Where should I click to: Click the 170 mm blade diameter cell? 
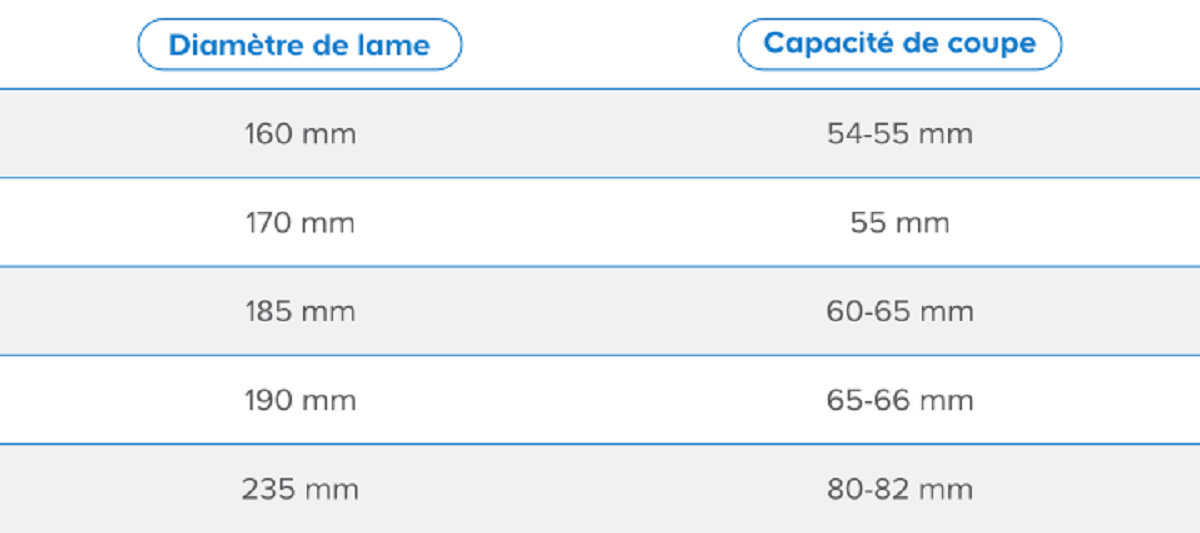point(300,222)
